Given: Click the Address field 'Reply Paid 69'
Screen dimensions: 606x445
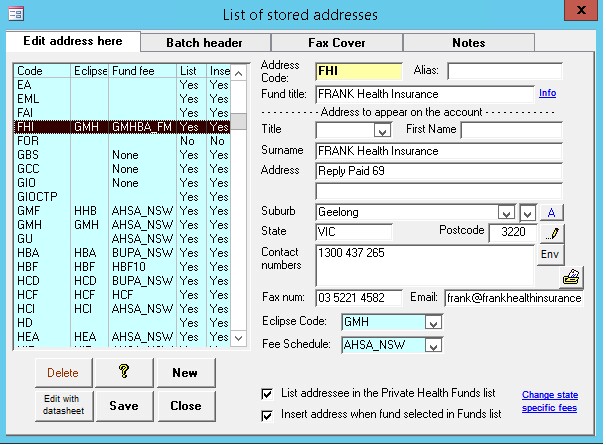Looking at the screenshot, I should click(439, 171).
